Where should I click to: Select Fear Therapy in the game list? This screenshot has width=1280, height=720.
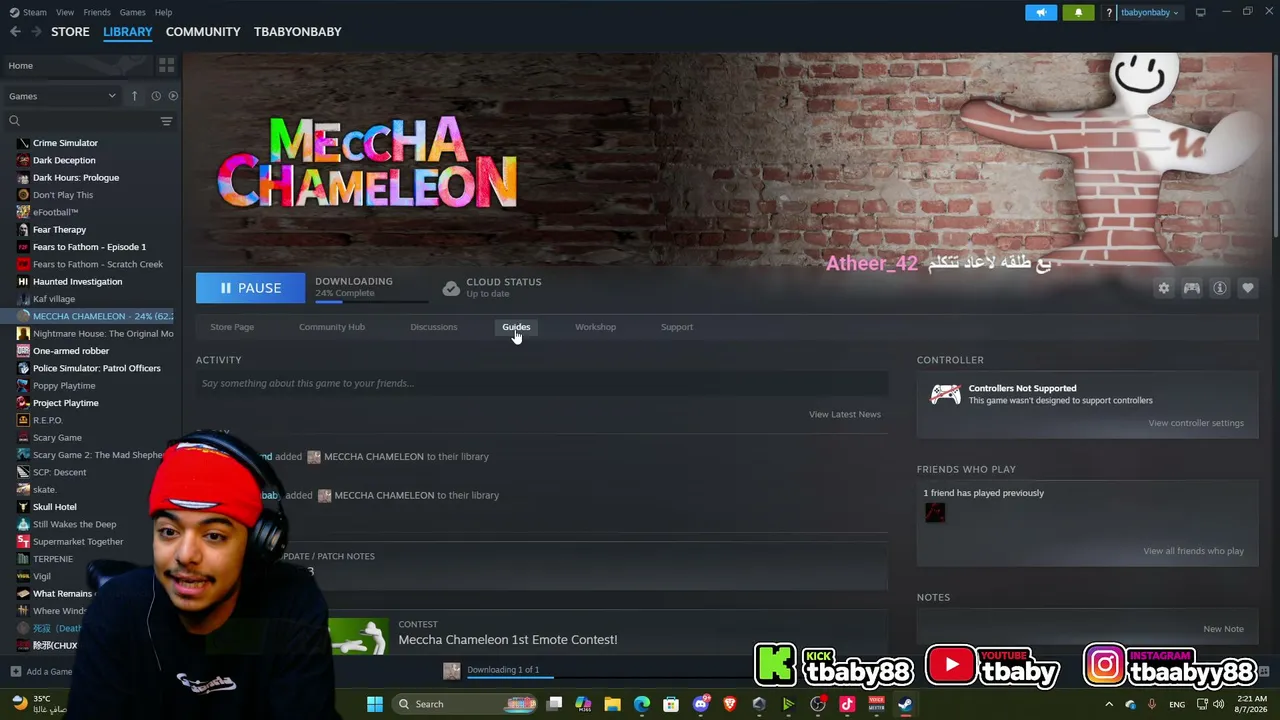tap(59, 230)
